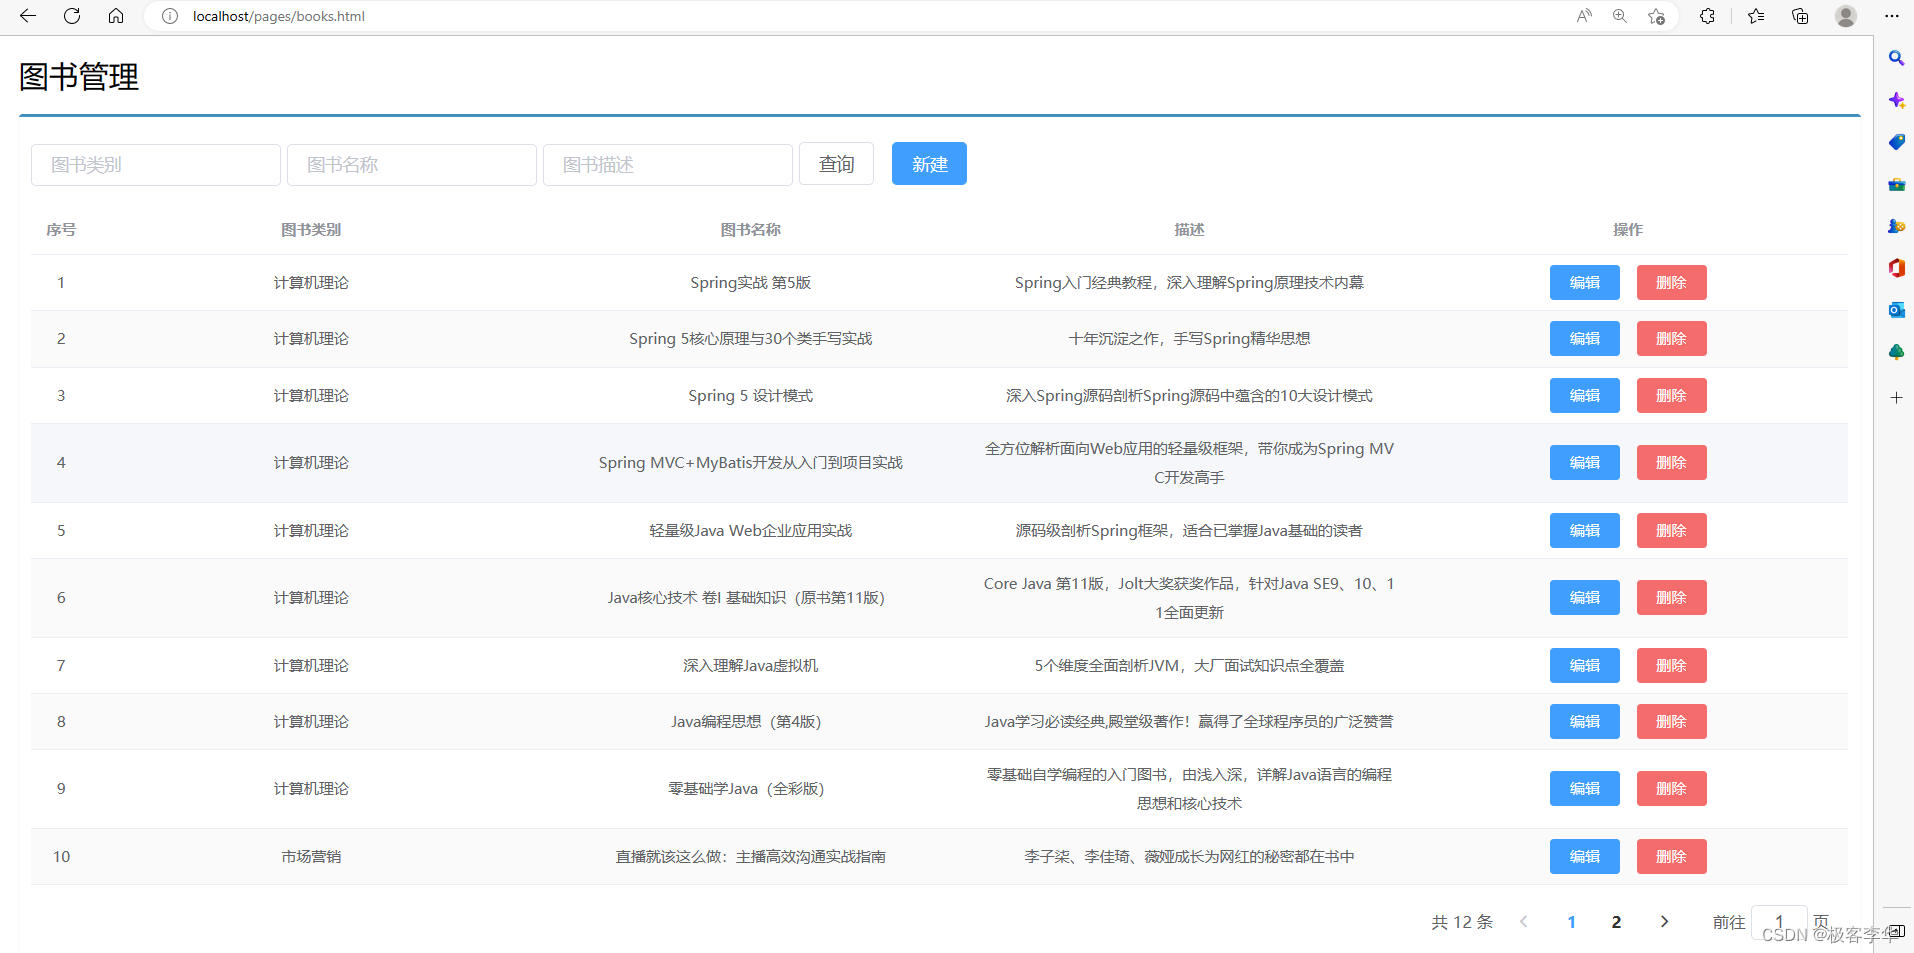The image size is (1914, 953).
Task: Open the Copilot sparkle sidebar icon
Action: coord(1896,100)
